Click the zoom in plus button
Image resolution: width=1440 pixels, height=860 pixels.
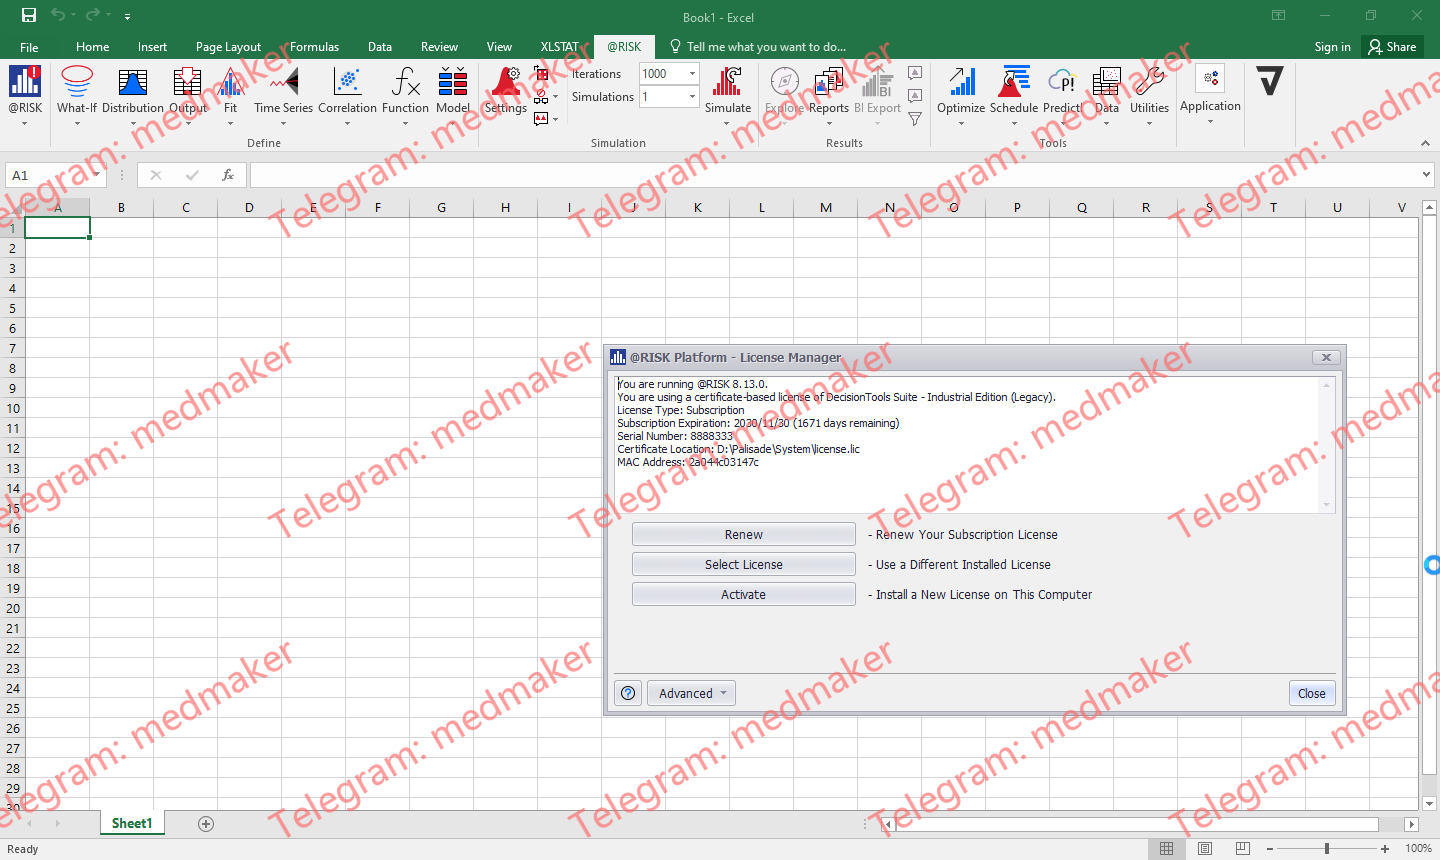click(x=1385, y=848)
